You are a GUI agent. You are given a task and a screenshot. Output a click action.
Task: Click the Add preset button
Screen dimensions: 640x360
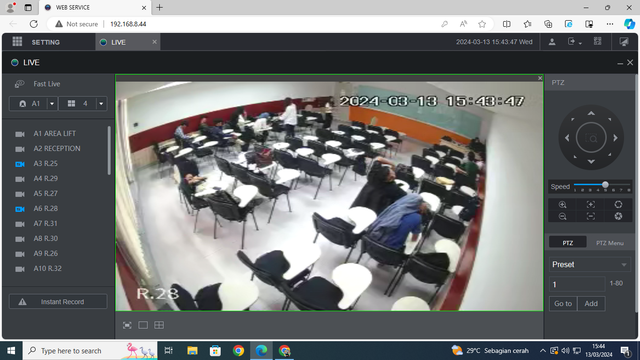coord(591,304)
